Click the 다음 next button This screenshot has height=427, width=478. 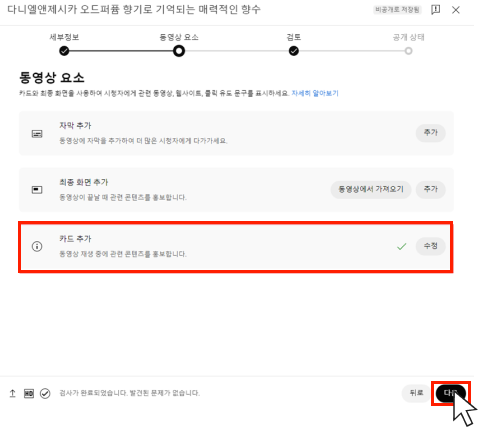(x=451, y=393)
